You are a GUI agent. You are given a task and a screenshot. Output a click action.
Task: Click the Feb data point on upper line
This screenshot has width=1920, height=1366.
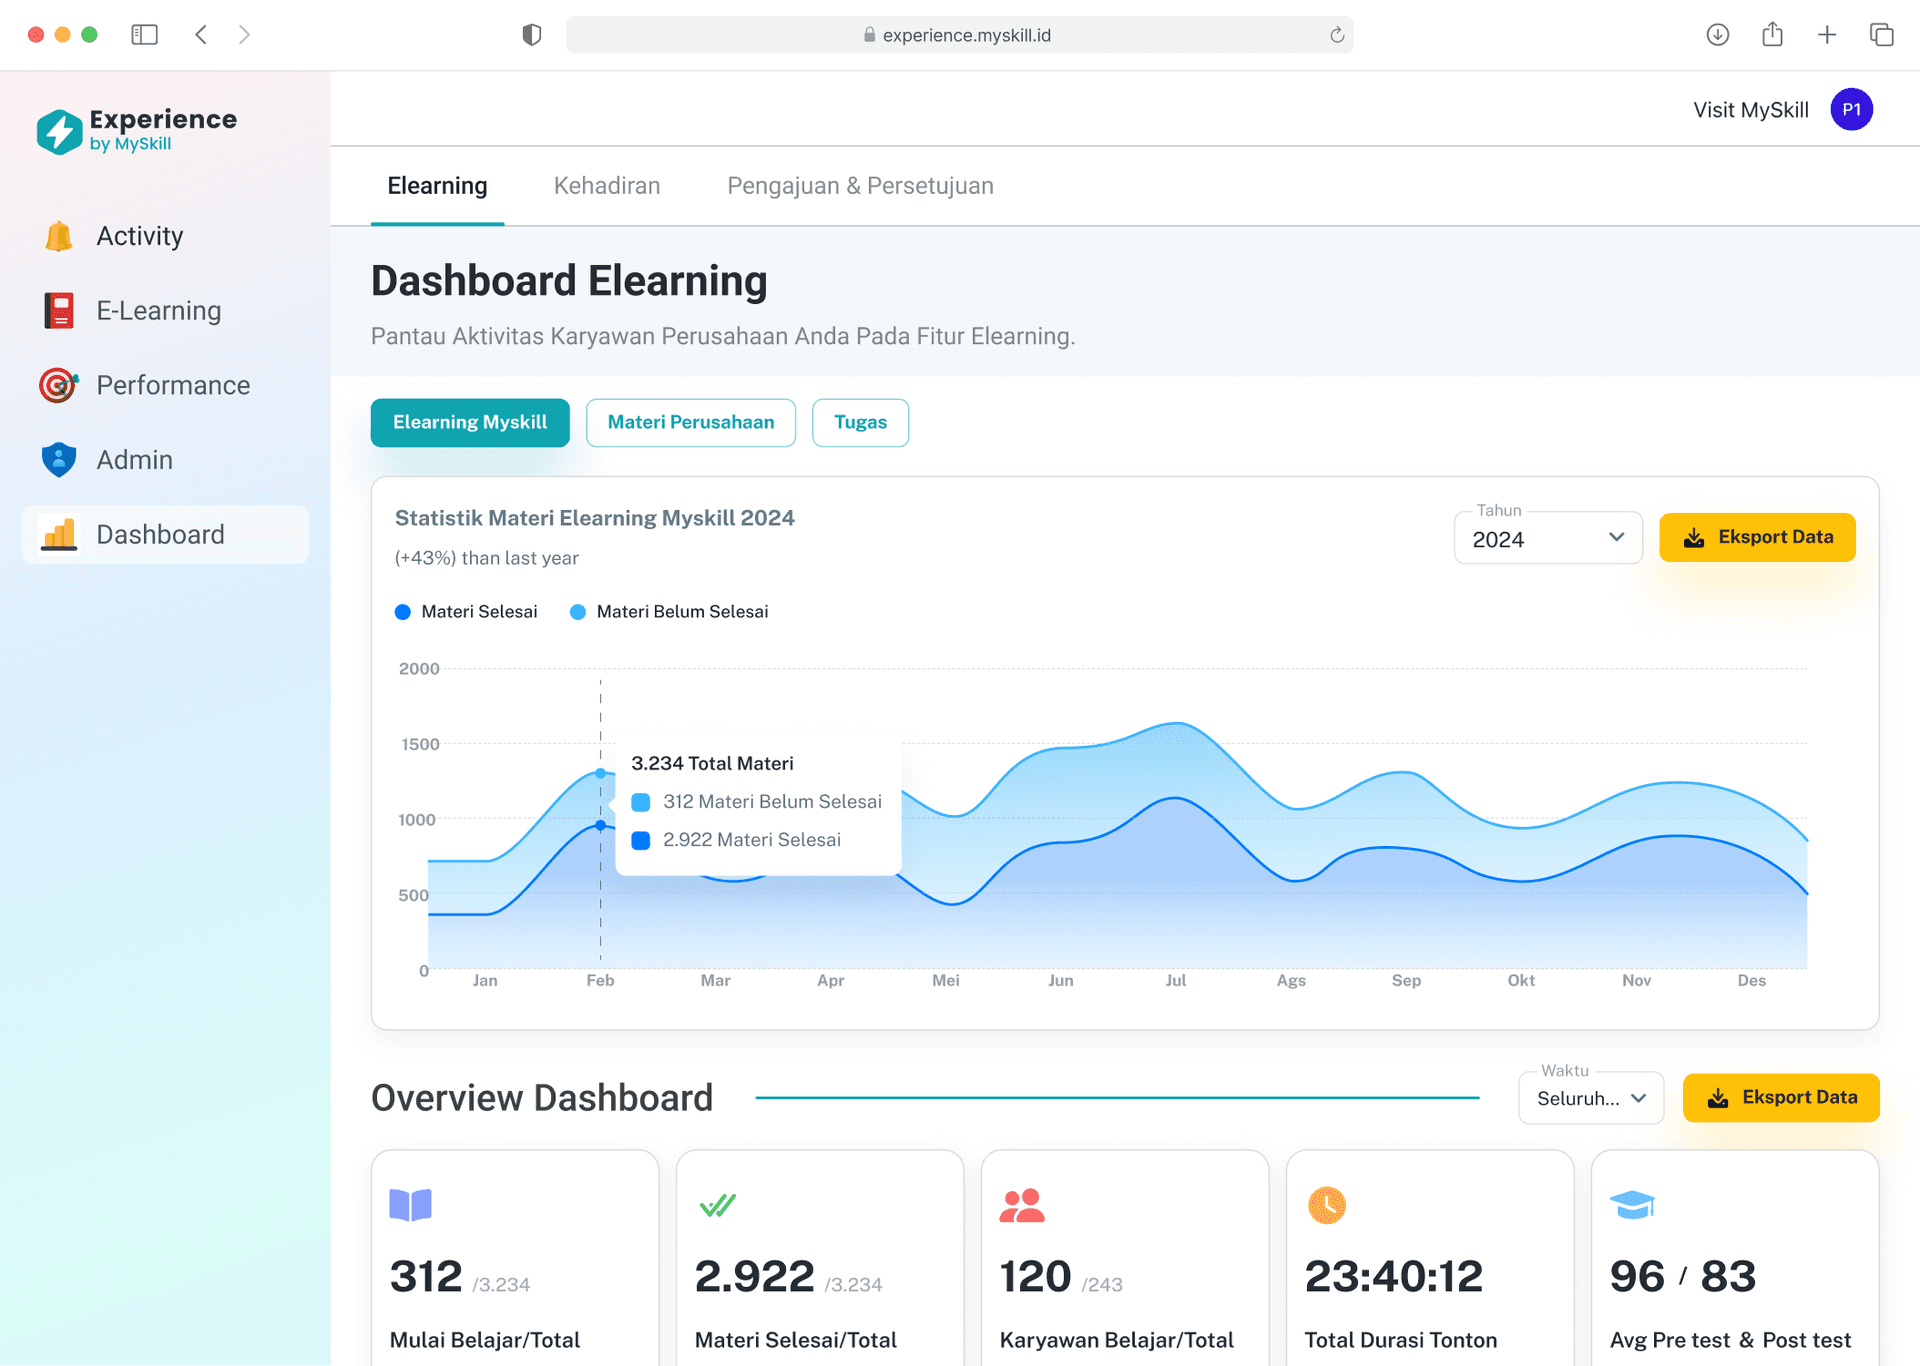(600, 773)
